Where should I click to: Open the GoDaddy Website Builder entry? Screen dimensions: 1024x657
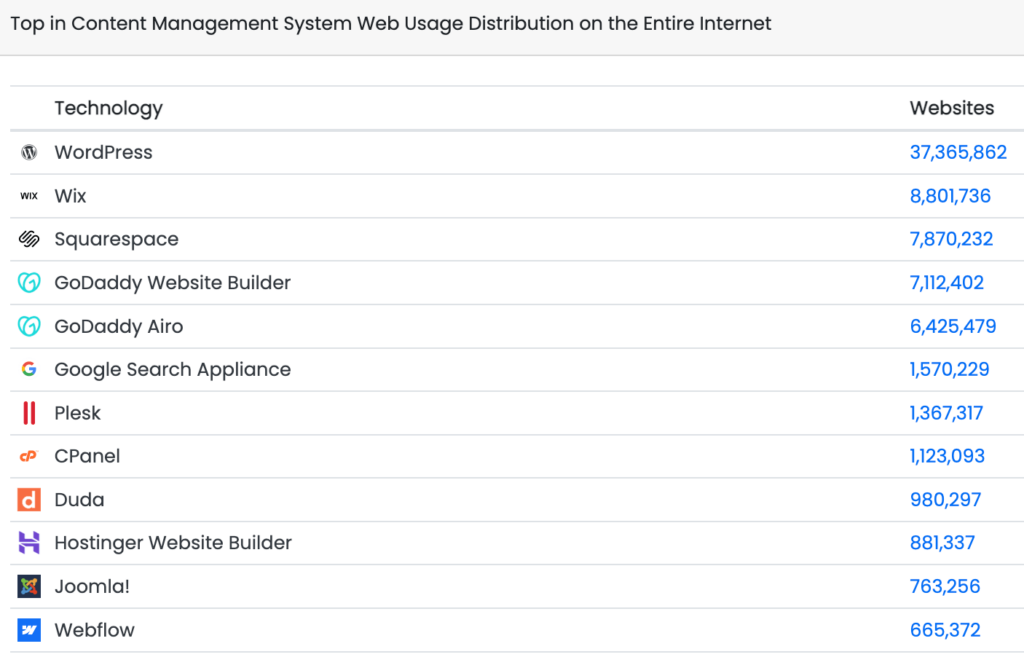click(172, 283)
